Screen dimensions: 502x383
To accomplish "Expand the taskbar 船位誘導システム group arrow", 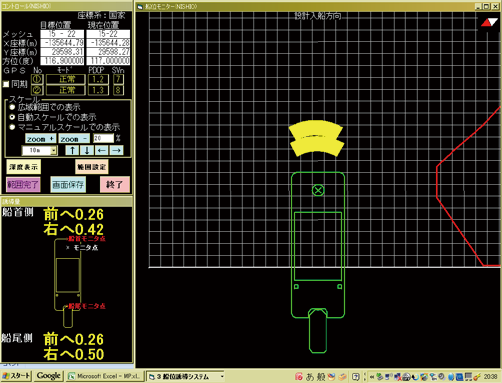I will tap(222, 376).
